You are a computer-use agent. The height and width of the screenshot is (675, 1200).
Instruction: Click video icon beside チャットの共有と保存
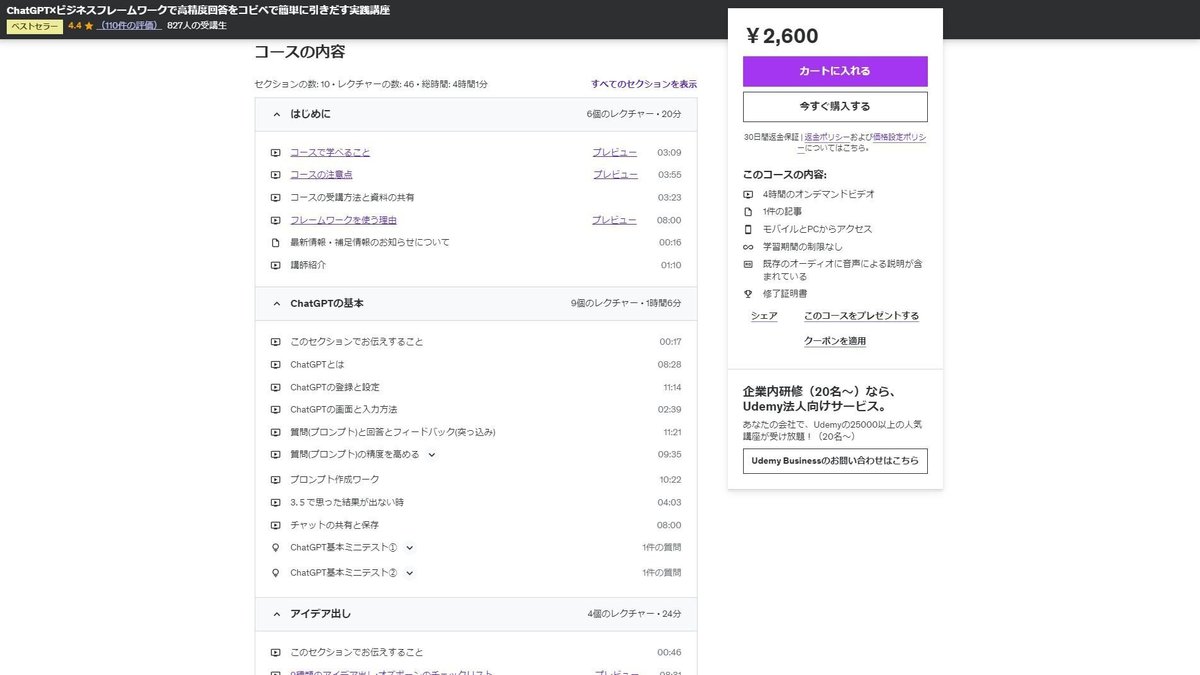point(276,525)
